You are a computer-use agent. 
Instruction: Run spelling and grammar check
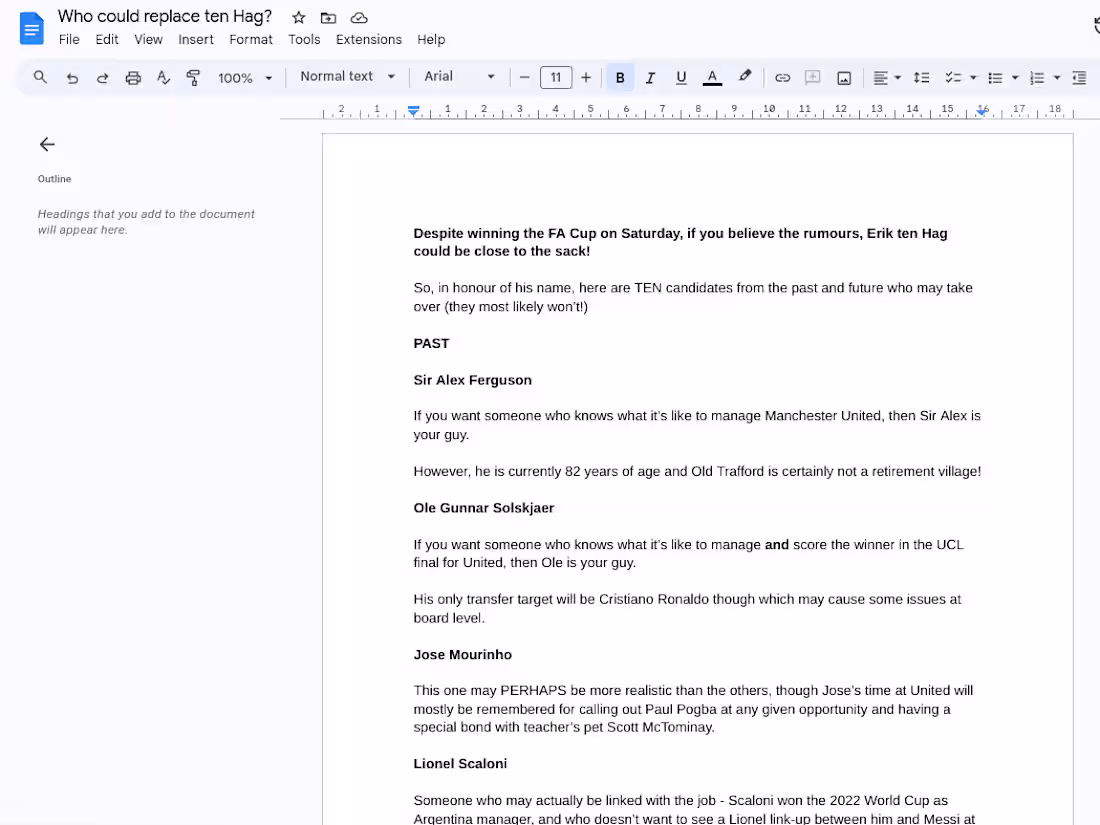click(163, 78)
